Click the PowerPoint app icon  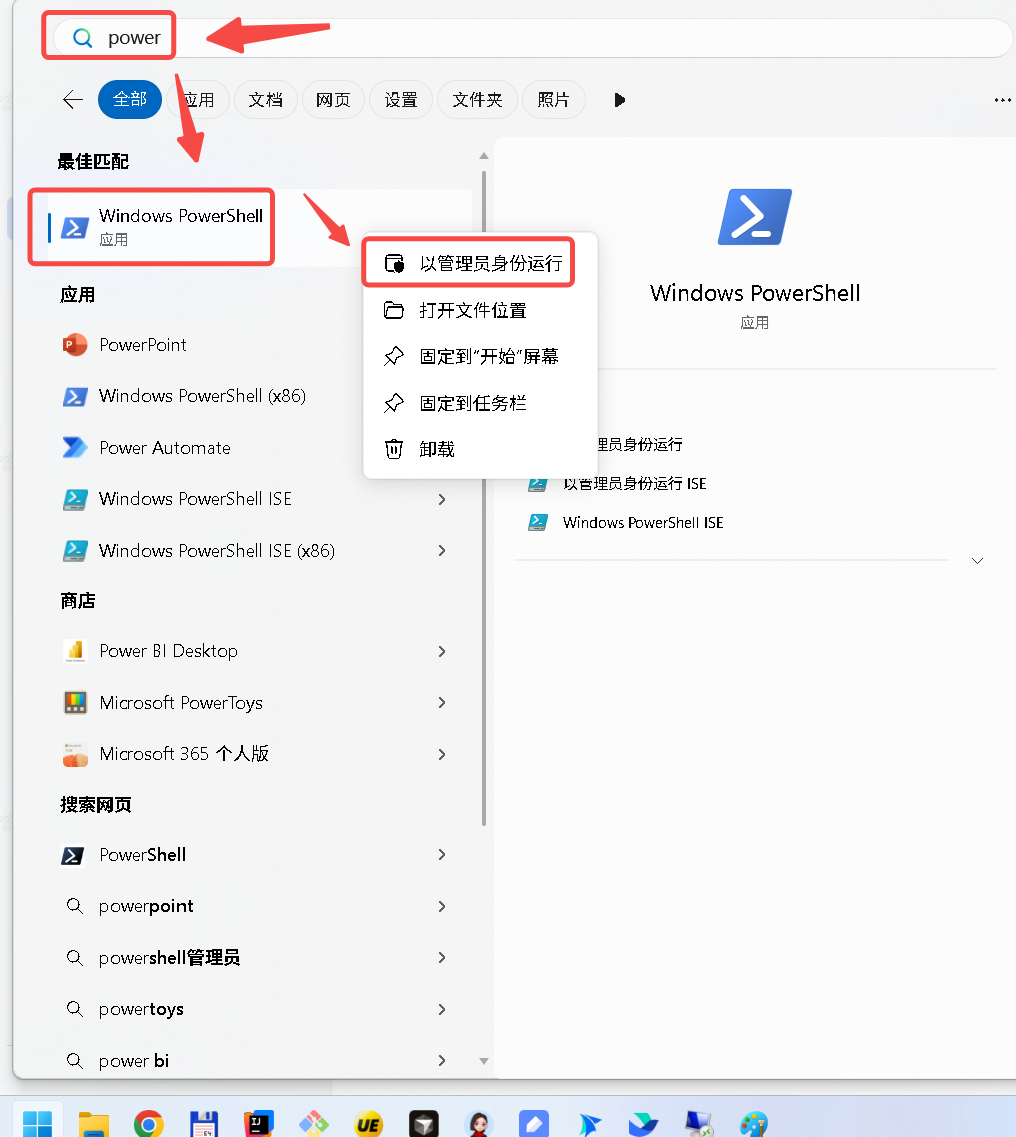coord(75,345)
